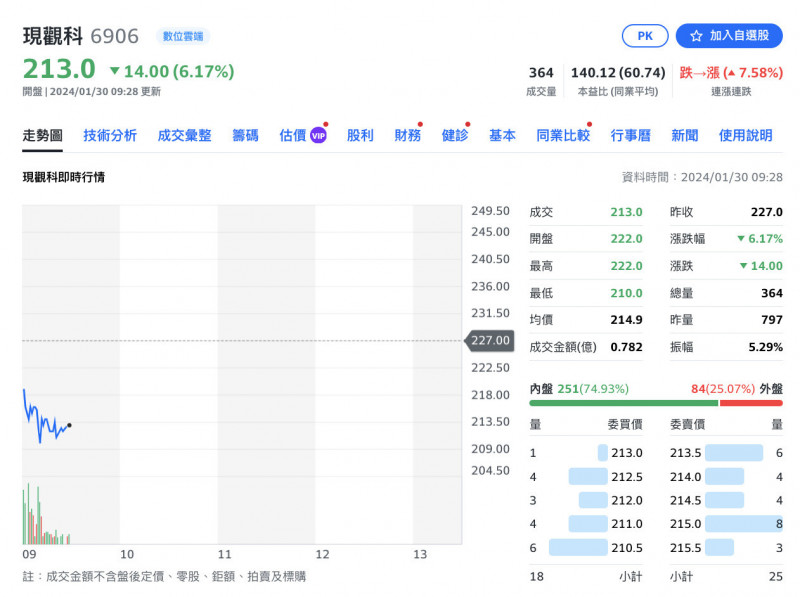View the 股利 tab

tap(360, 136)
